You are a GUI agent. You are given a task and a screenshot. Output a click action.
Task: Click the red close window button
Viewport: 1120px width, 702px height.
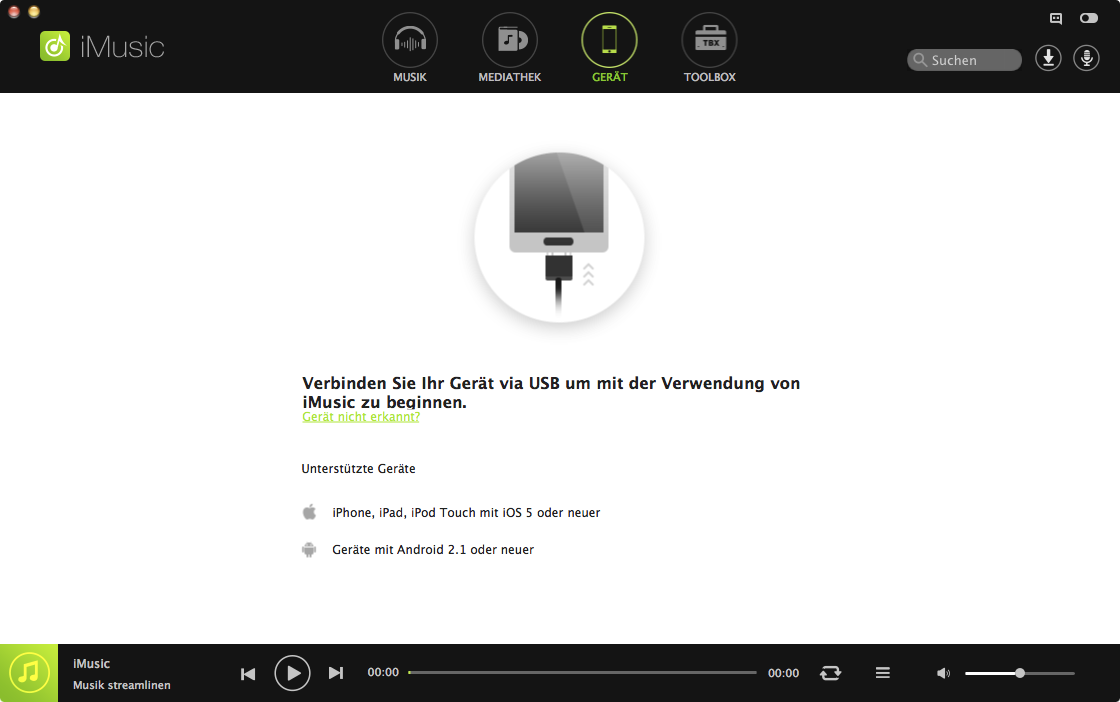14,11
